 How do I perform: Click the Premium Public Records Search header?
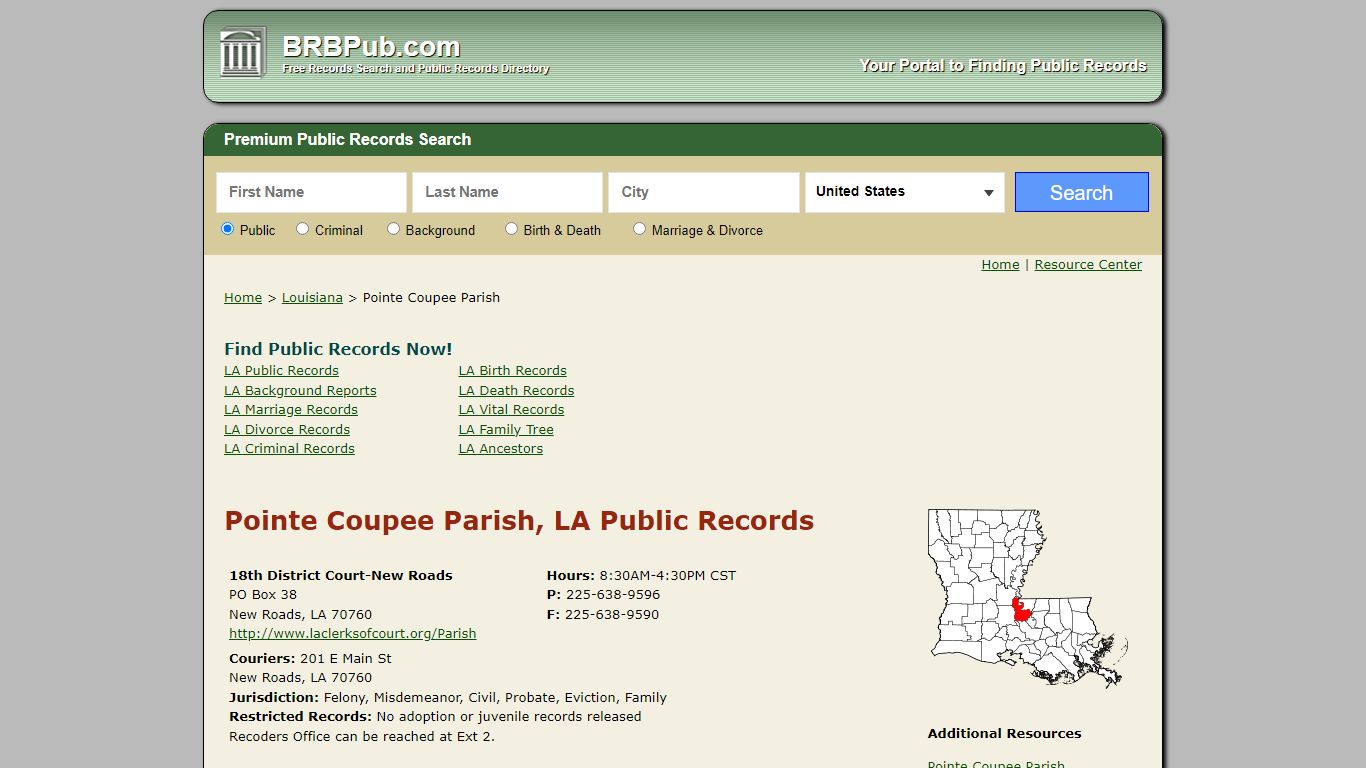click(x=347, y=140)
